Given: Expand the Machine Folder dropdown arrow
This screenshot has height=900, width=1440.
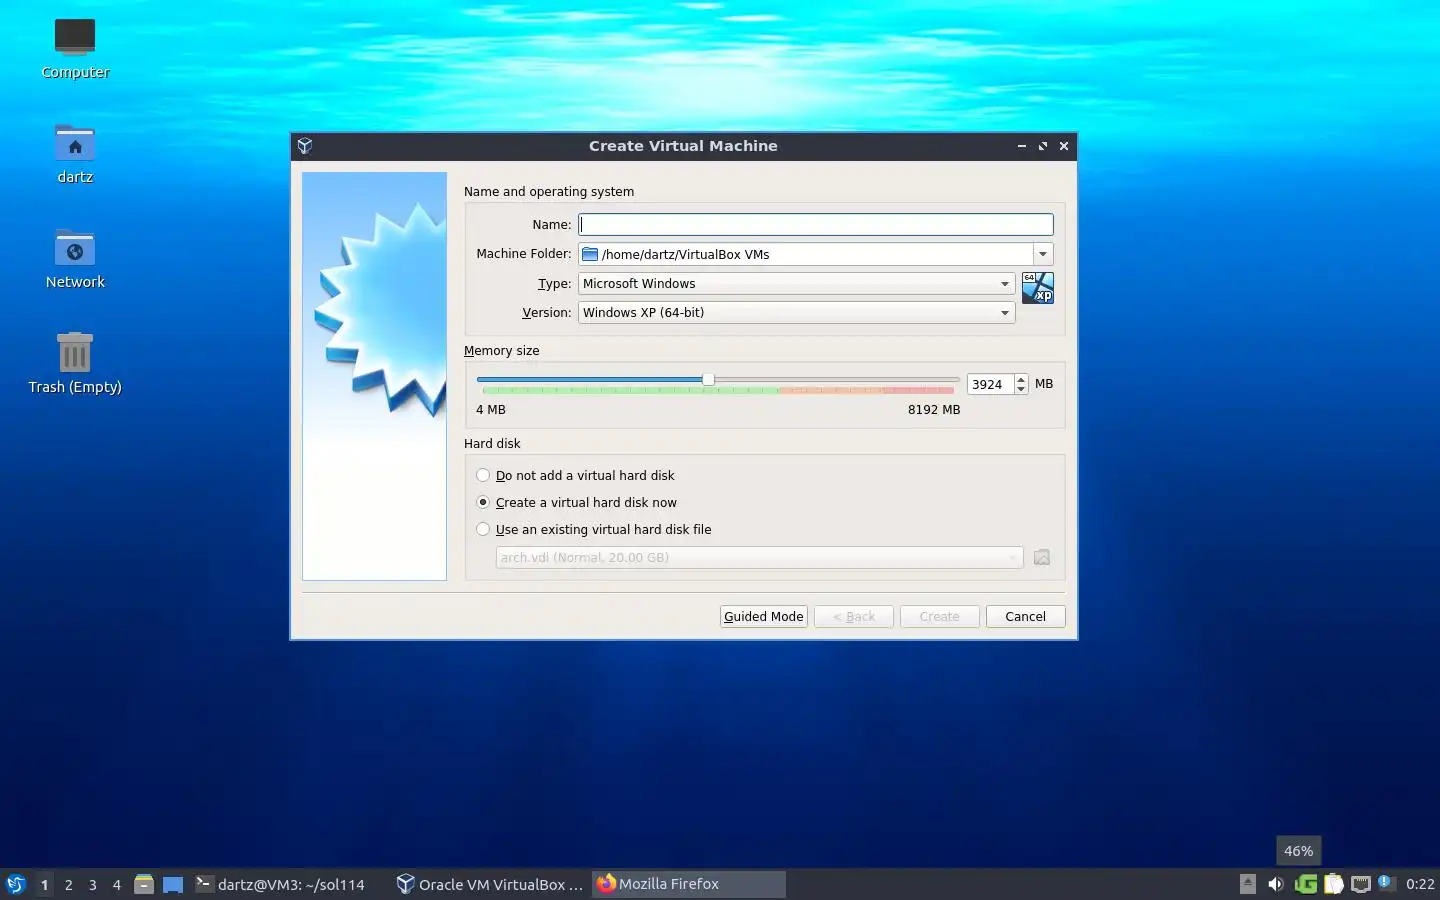Looking at the screenshot, I should point(1043,254).
